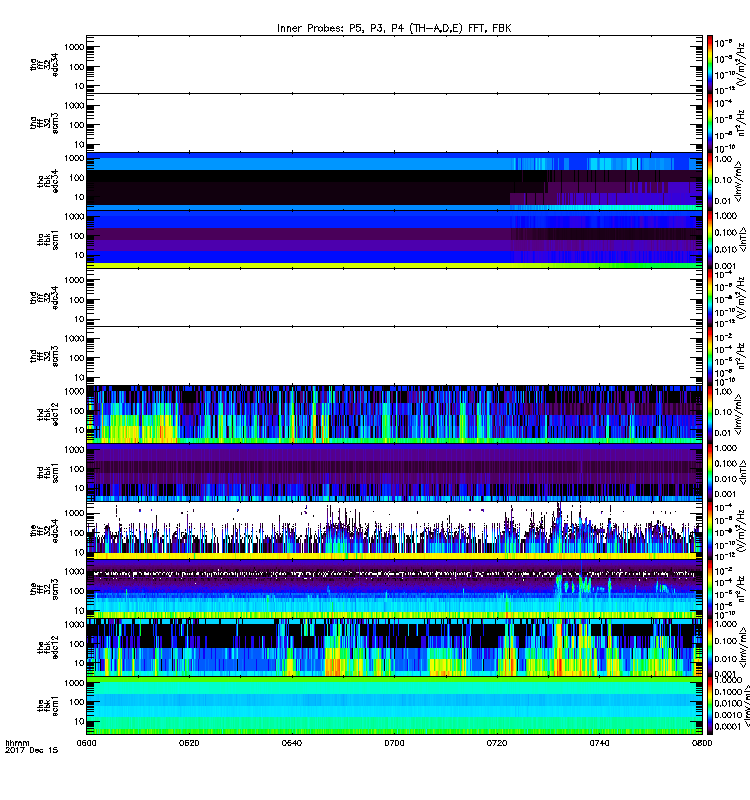Click the color bar beside tha fff edc34 panel
The height and width of the screenshot is (800, 750).
tap(710, 64)
